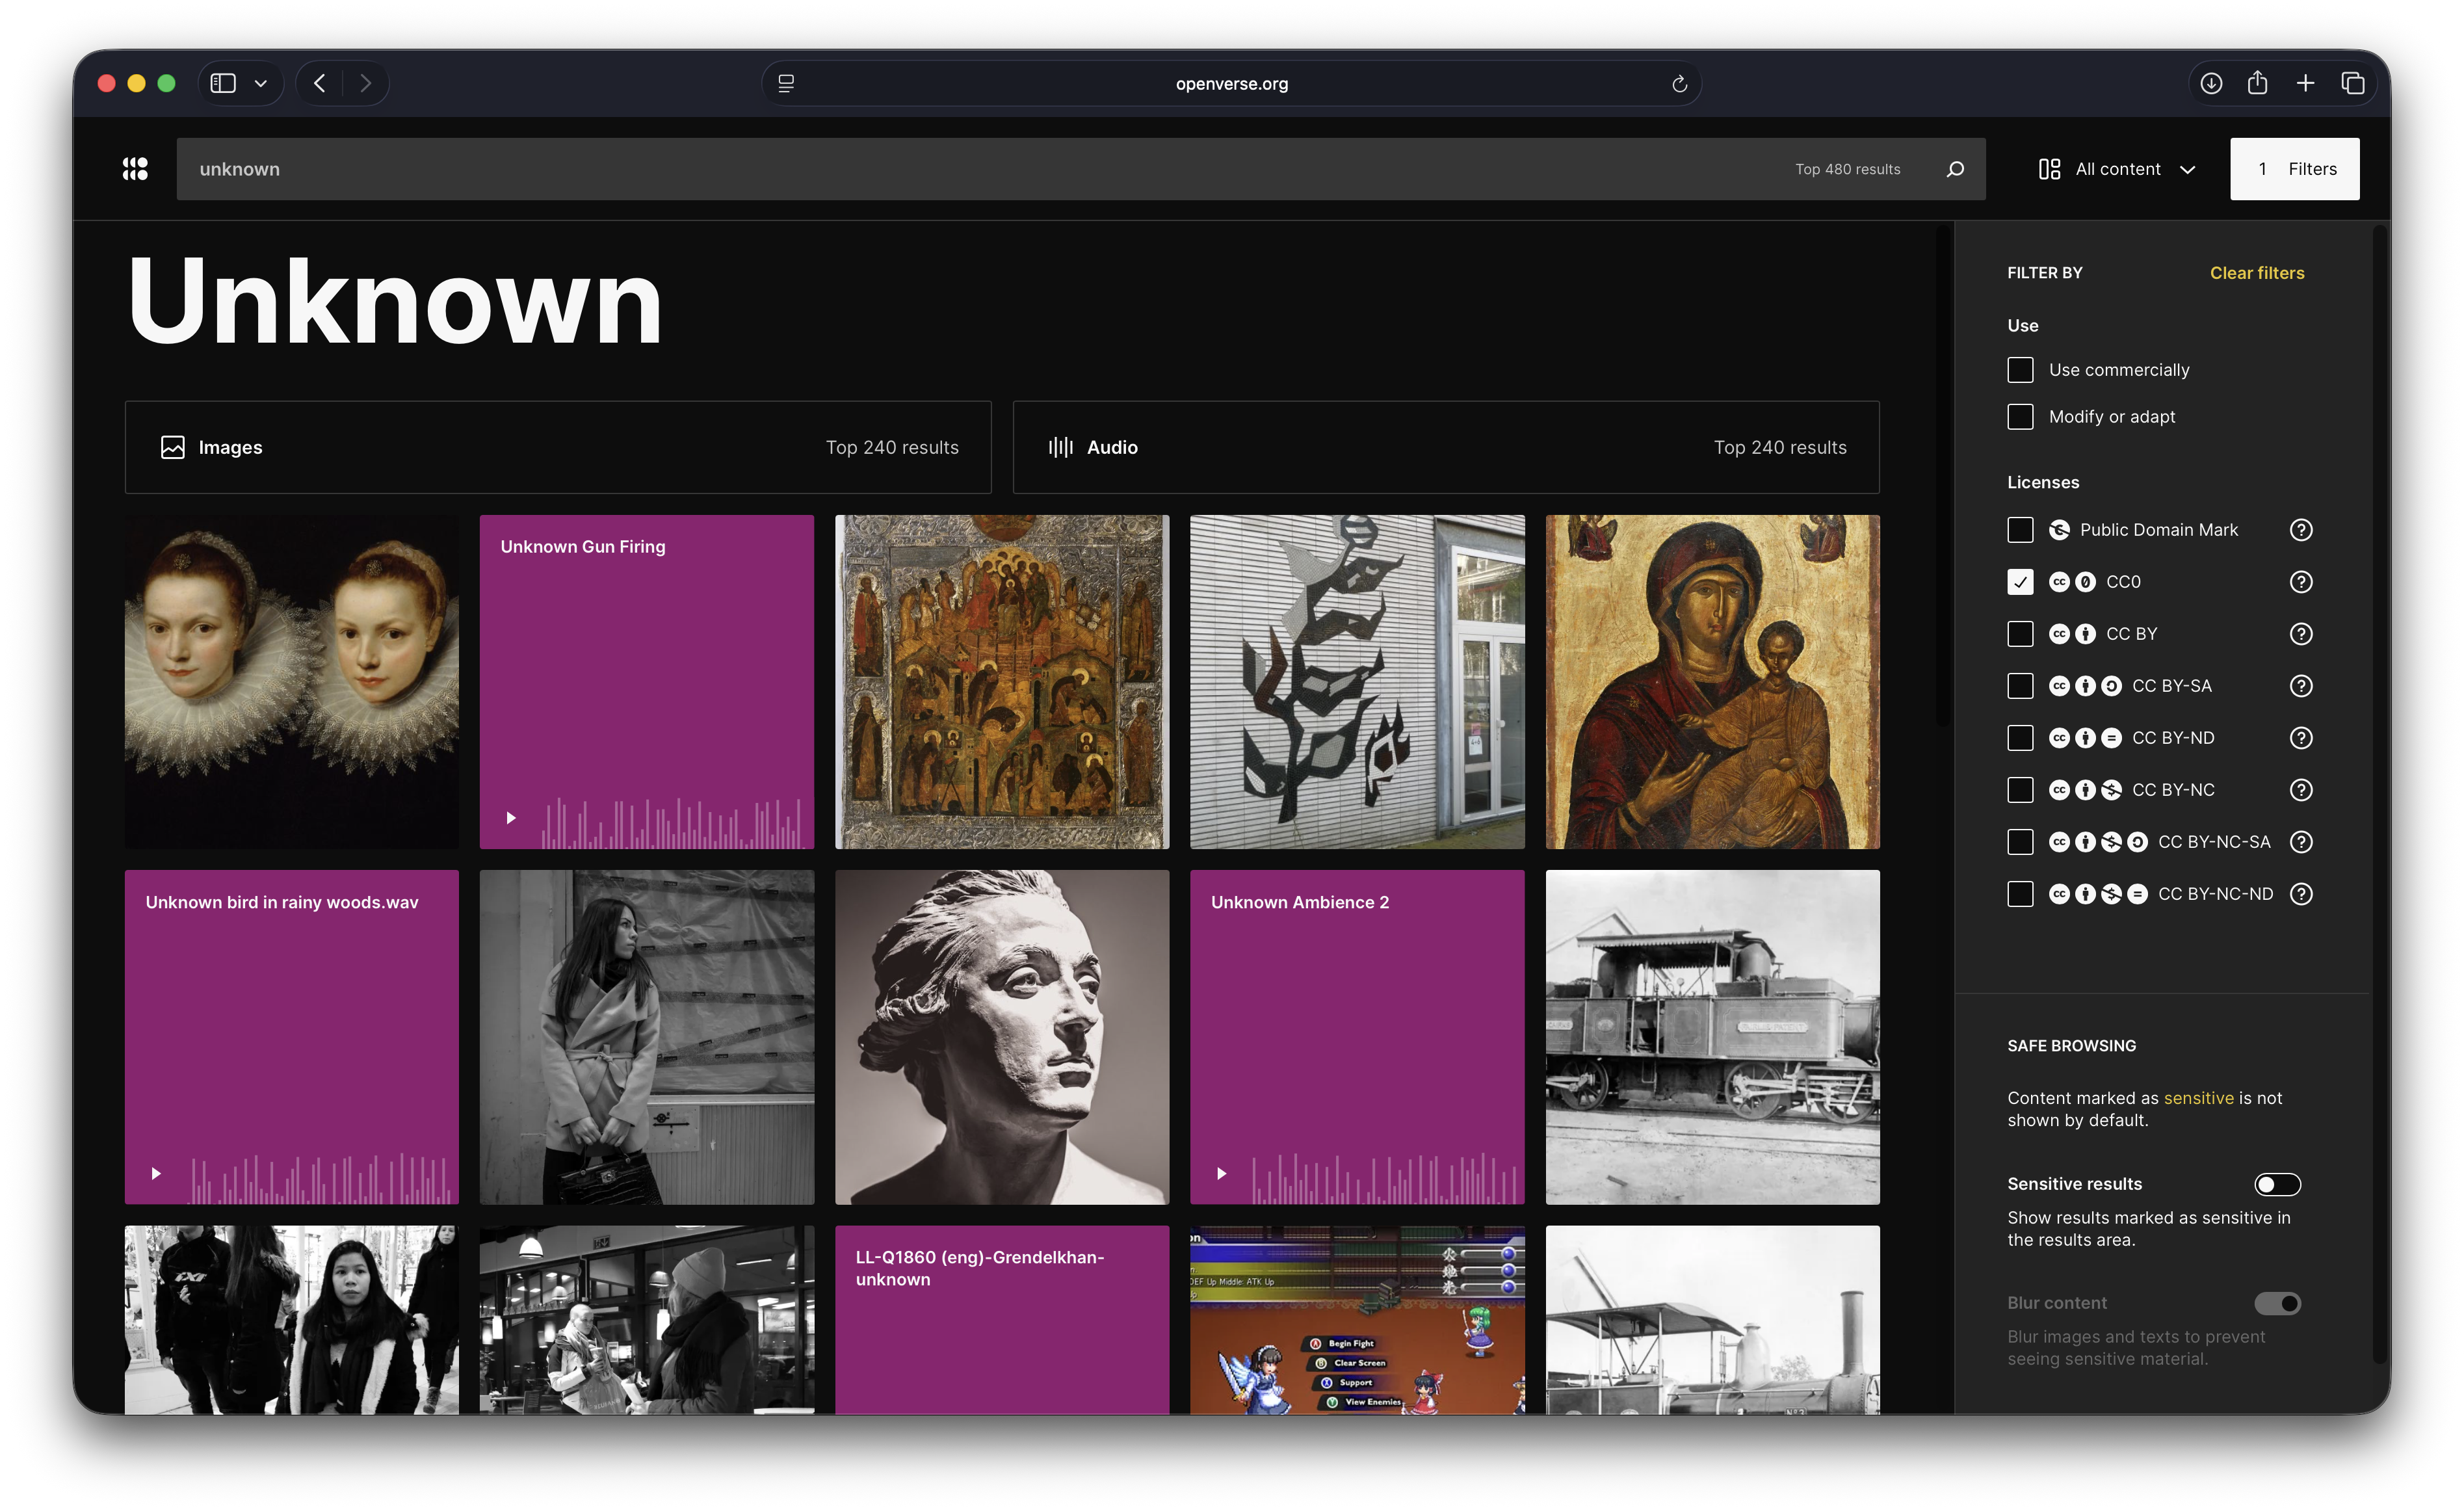
Task: Submit search with the magnifier icon
Action: [1955, 169]
